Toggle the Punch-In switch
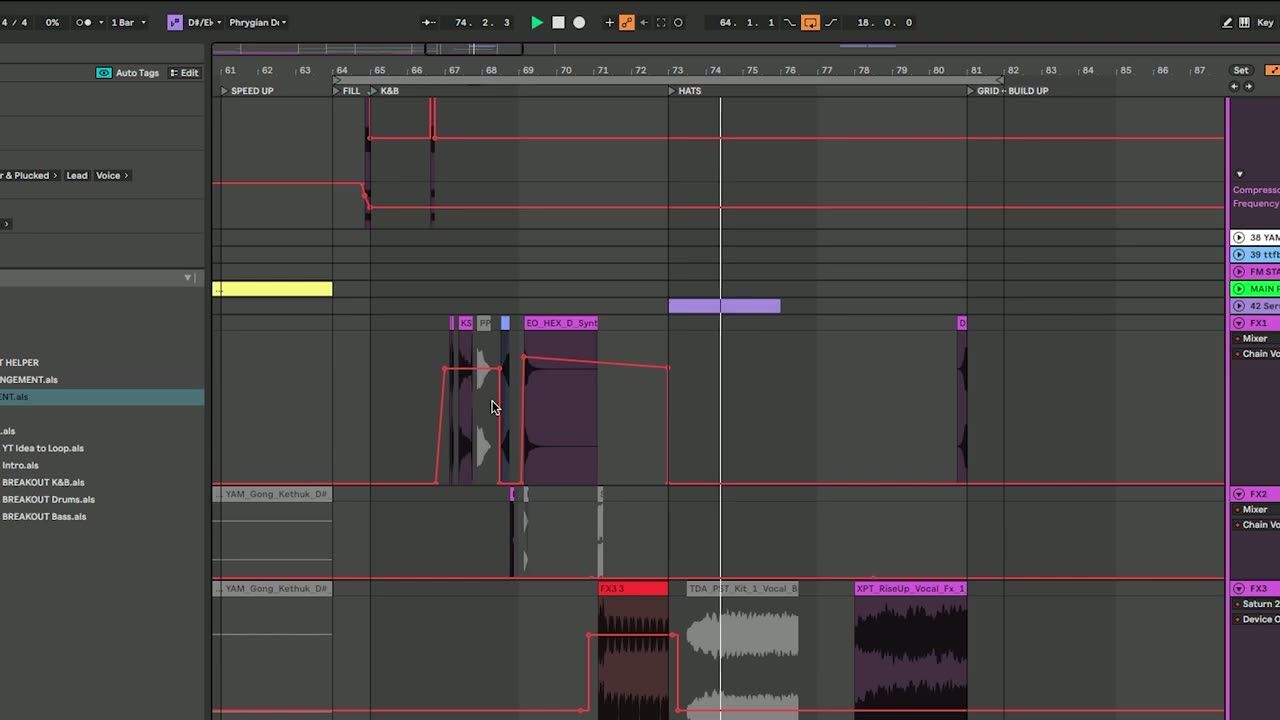Viewport: 1280px width, 720px height. [790, 22]
